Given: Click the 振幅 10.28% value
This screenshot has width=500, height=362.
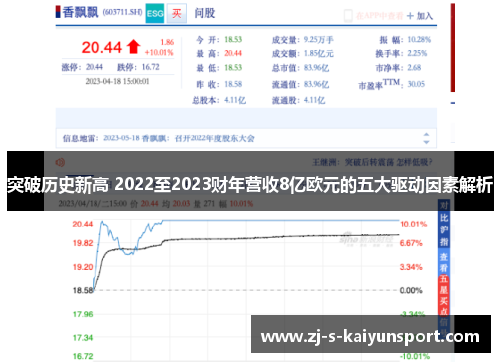Looking at the screenshot, I should [x=419, y=40].
